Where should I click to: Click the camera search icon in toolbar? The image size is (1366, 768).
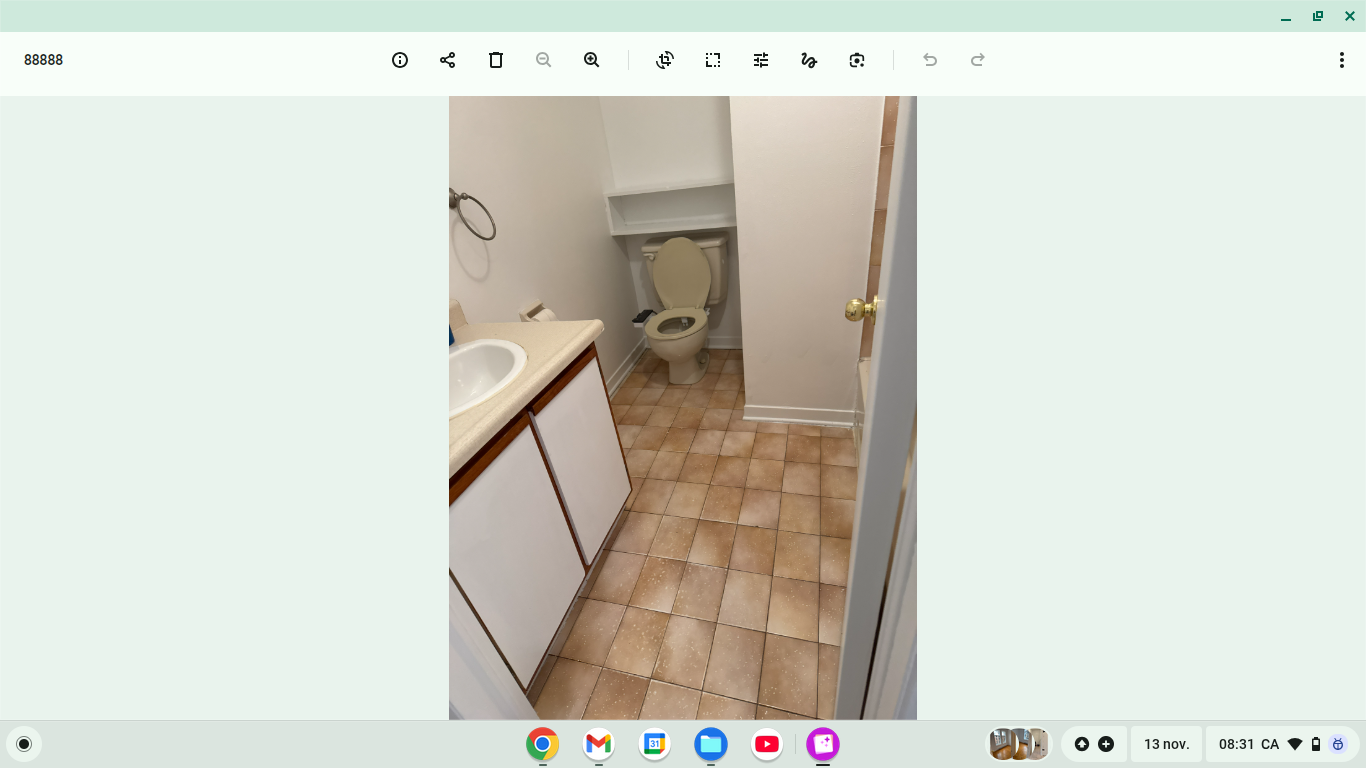coord(857,60)
